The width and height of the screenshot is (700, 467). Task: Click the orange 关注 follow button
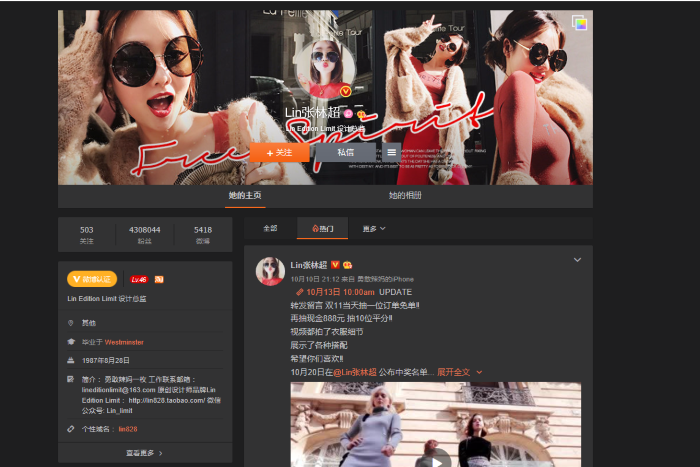pos(279,152)
